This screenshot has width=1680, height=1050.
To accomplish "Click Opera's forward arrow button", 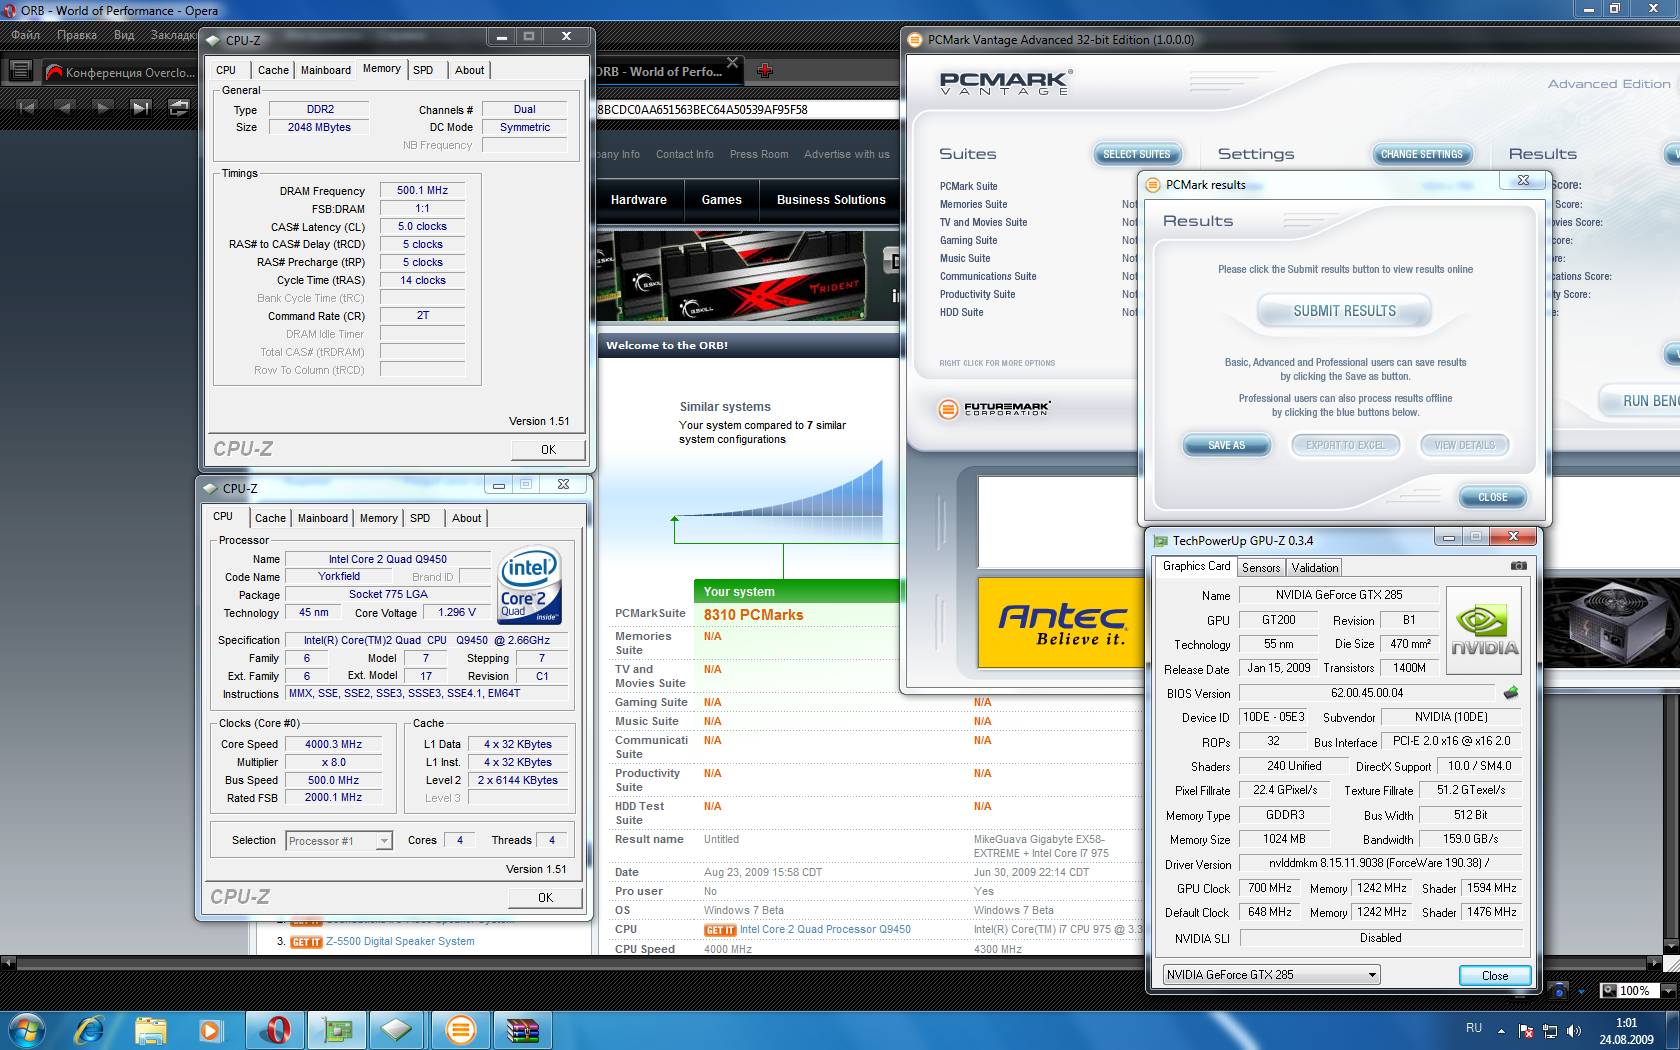I will point(103,107).
